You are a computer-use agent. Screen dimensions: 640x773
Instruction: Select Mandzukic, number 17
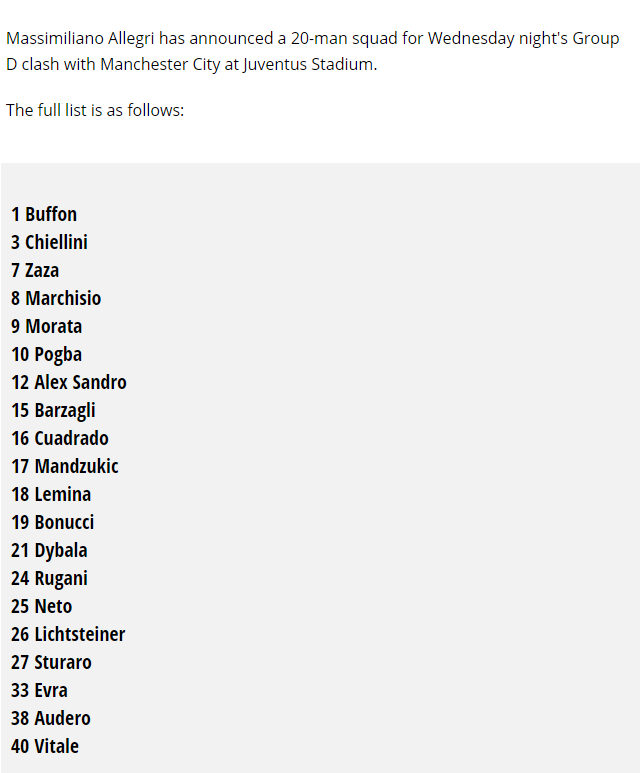coord(75,466)
